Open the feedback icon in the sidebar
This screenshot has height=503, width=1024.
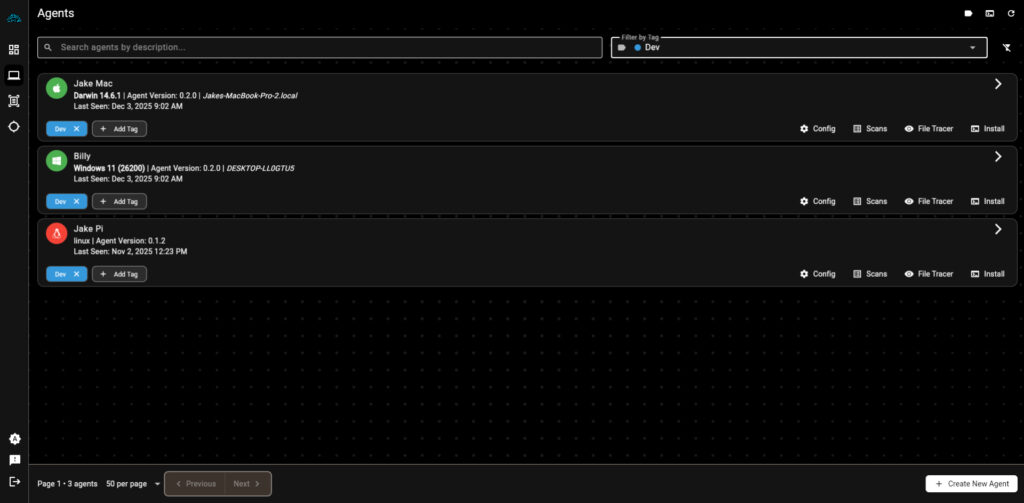(14, 460)
